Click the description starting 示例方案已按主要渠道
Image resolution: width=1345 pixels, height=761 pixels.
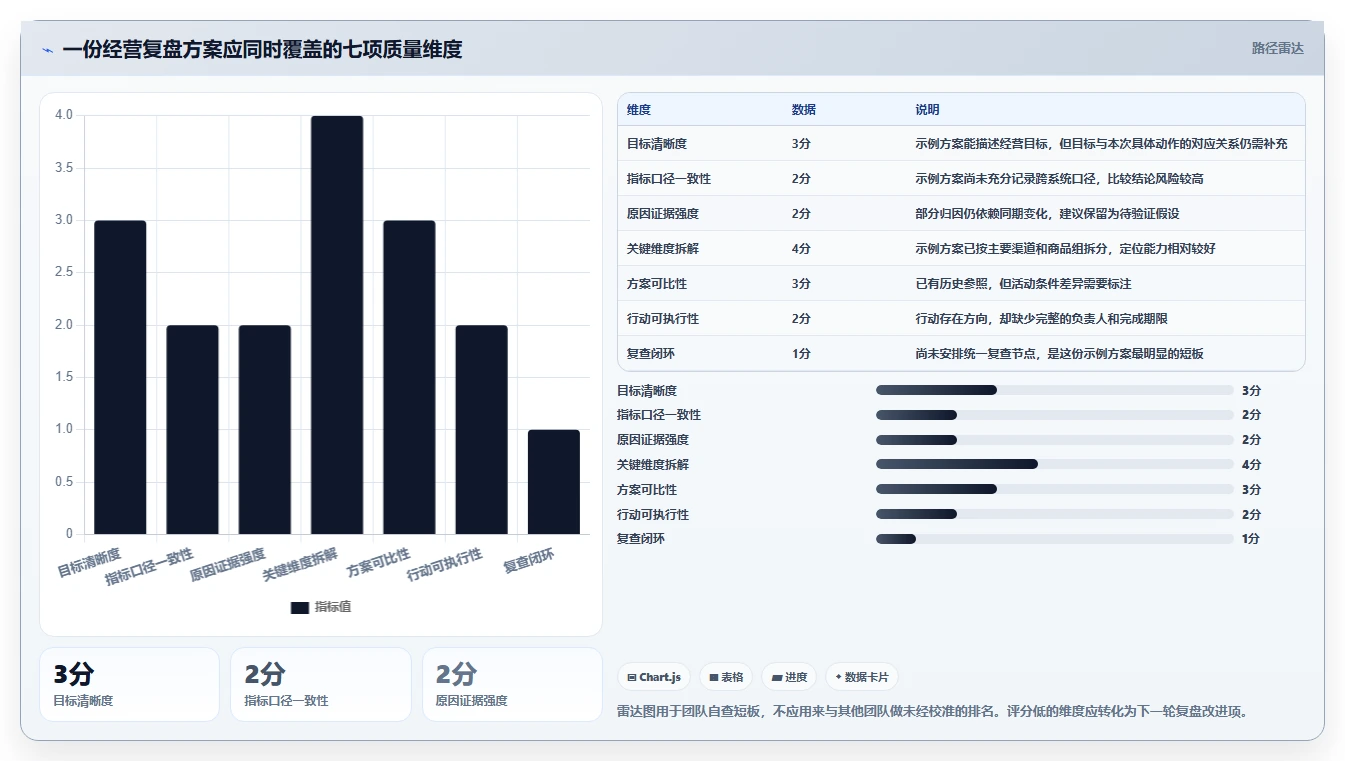coord(1065,249)
